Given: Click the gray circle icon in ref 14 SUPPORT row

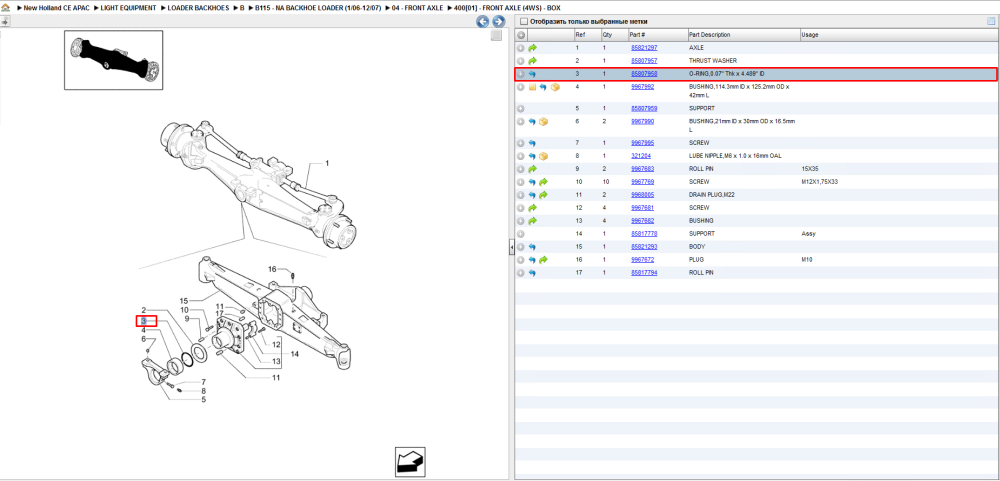Looking at the screenshot, I should [x=521, y=233].
